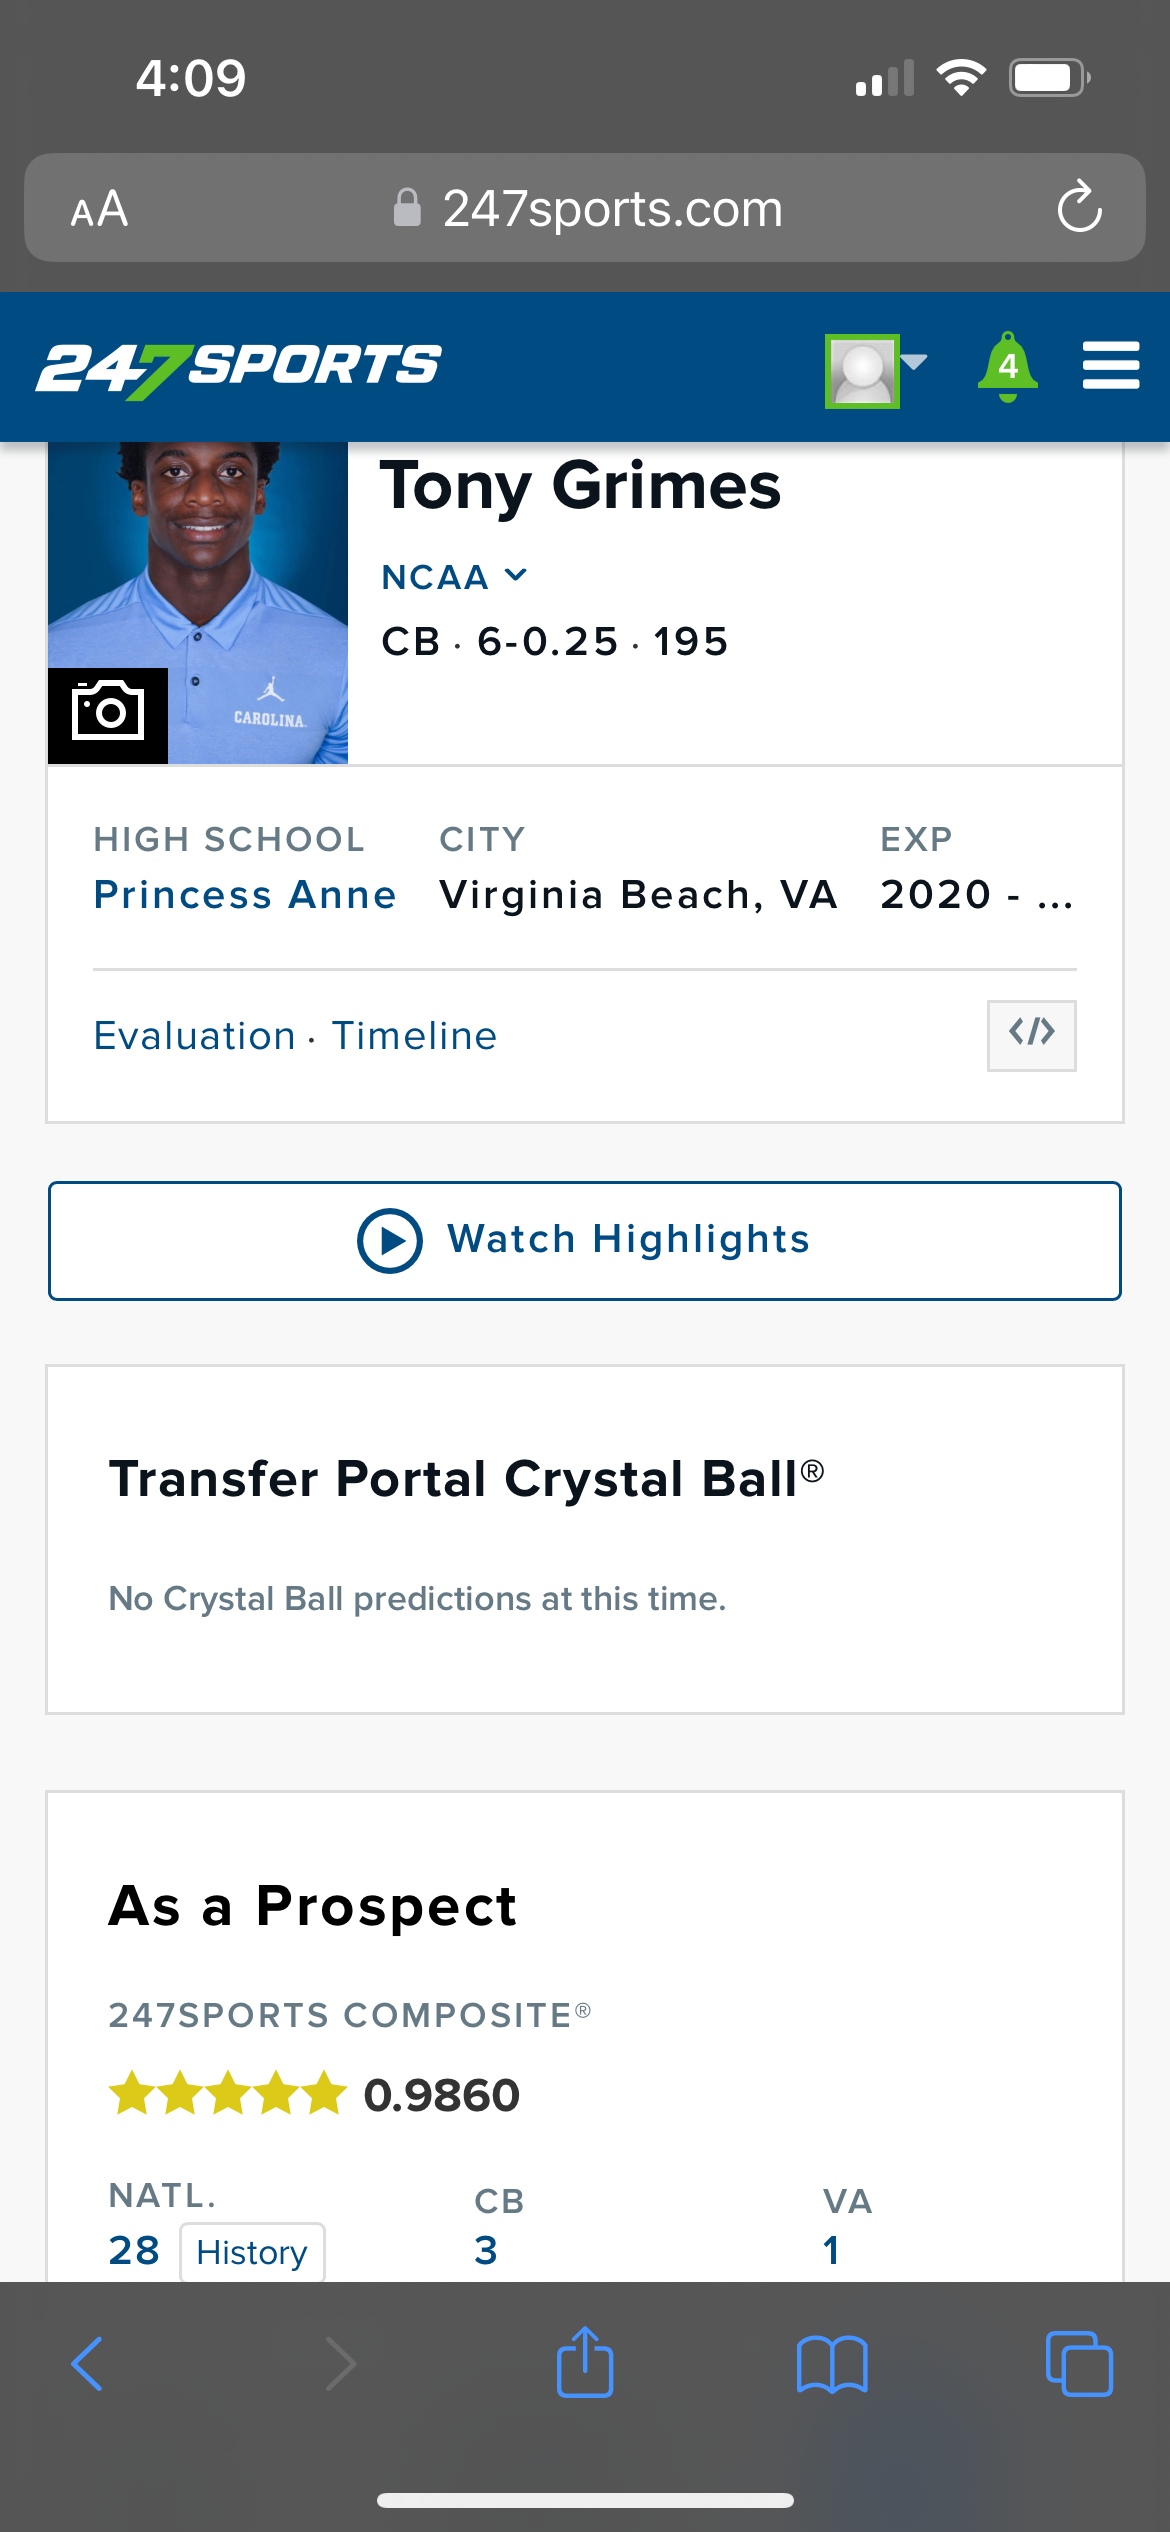Jump to the Timeline section
Screen dimensions: 1170x2532
click(x=414, y=1036)
